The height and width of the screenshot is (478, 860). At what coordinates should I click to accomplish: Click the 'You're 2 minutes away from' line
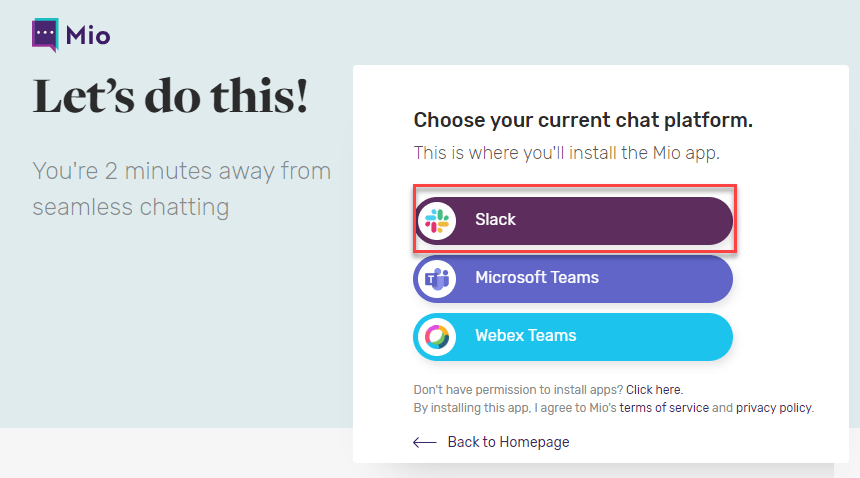[x=181, y=171]
